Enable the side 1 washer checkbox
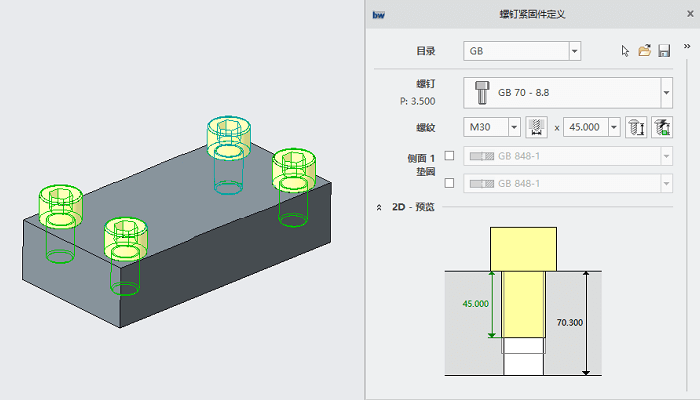The image size is (700, 400). coord(450,156)
